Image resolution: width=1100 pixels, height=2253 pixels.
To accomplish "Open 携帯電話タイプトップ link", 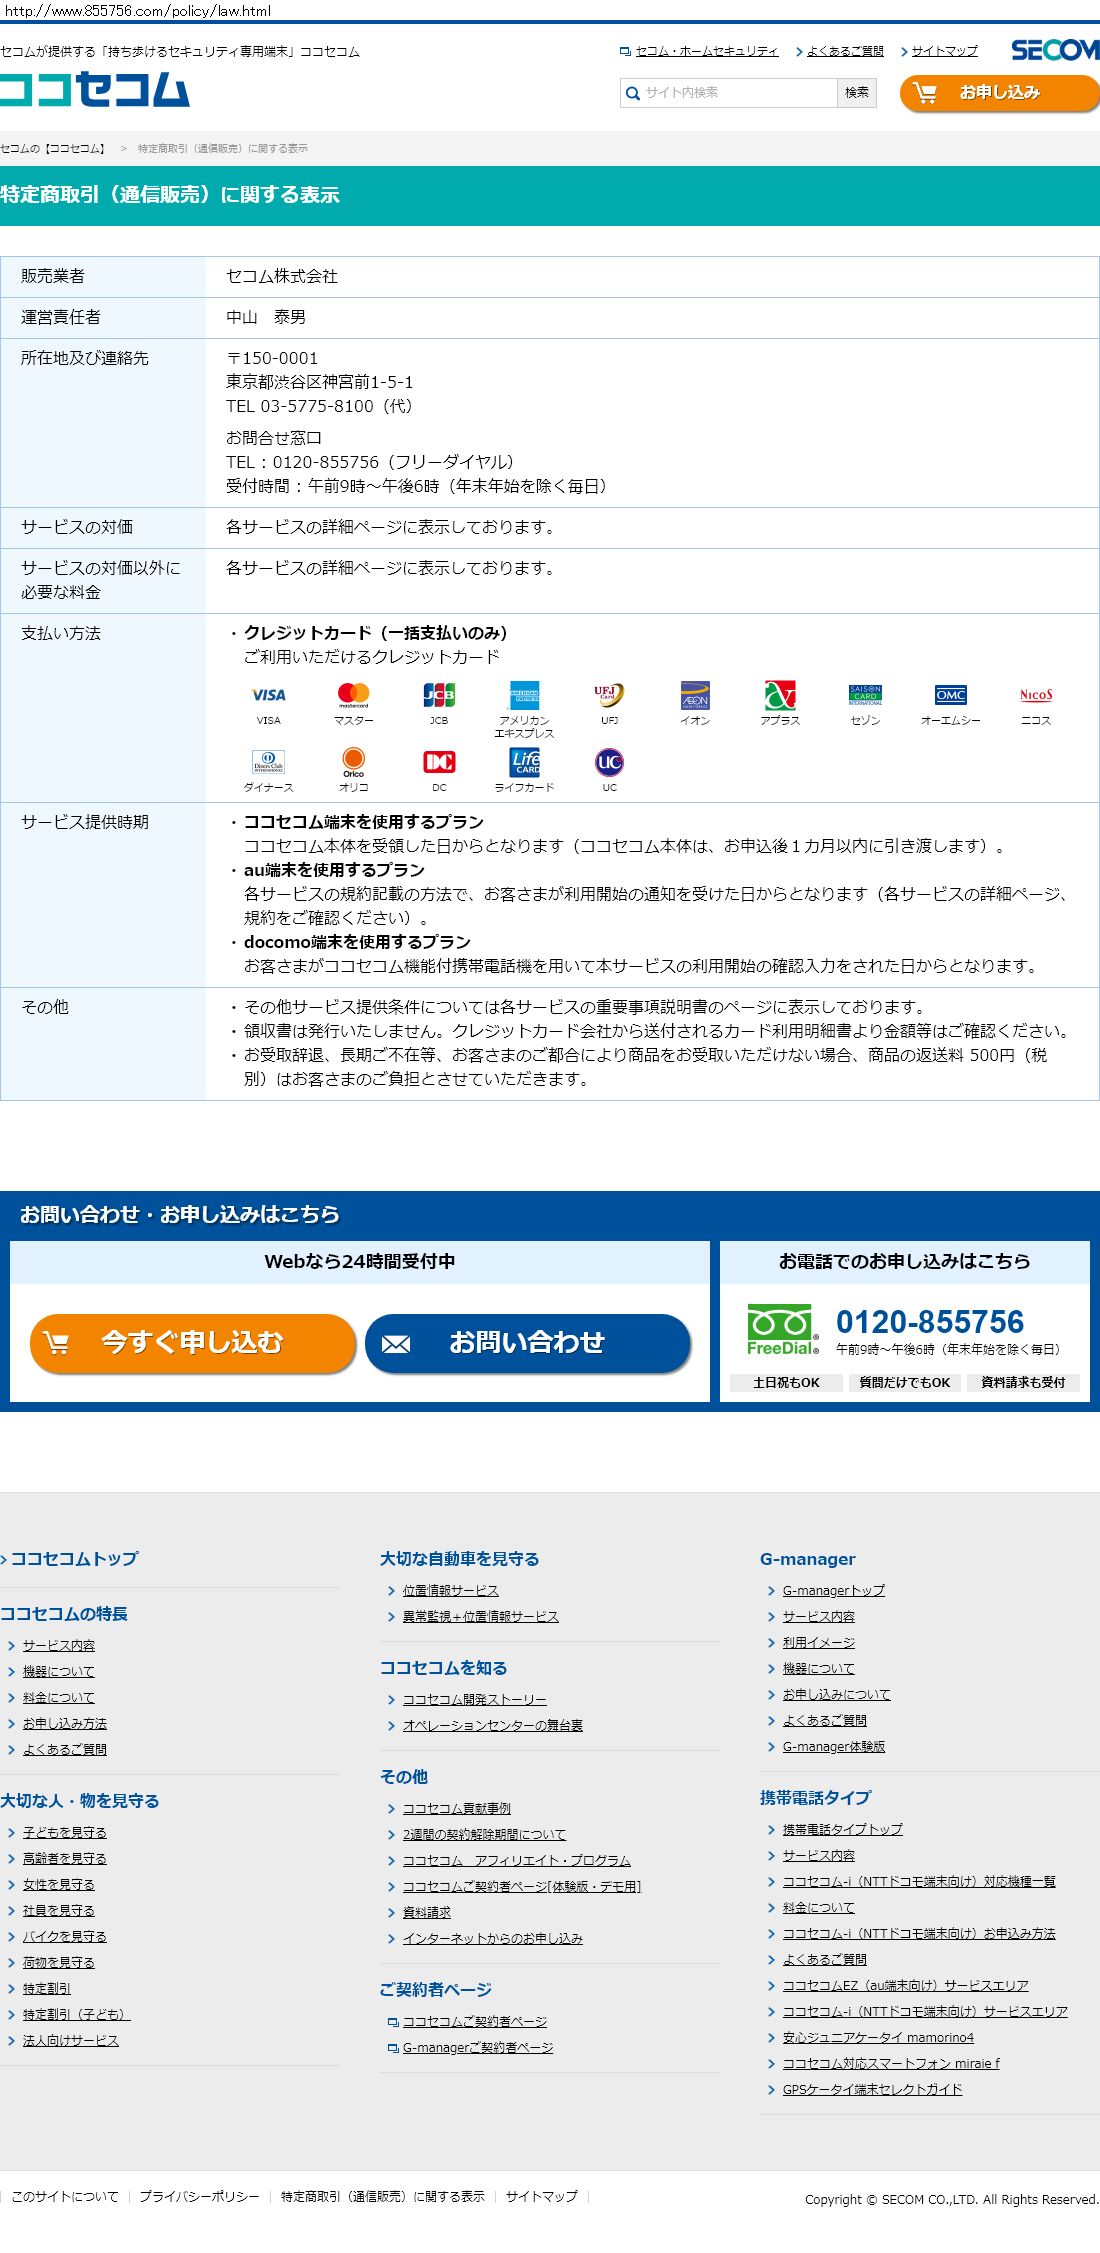I will pyautogui.click(x=842, y=1829).
